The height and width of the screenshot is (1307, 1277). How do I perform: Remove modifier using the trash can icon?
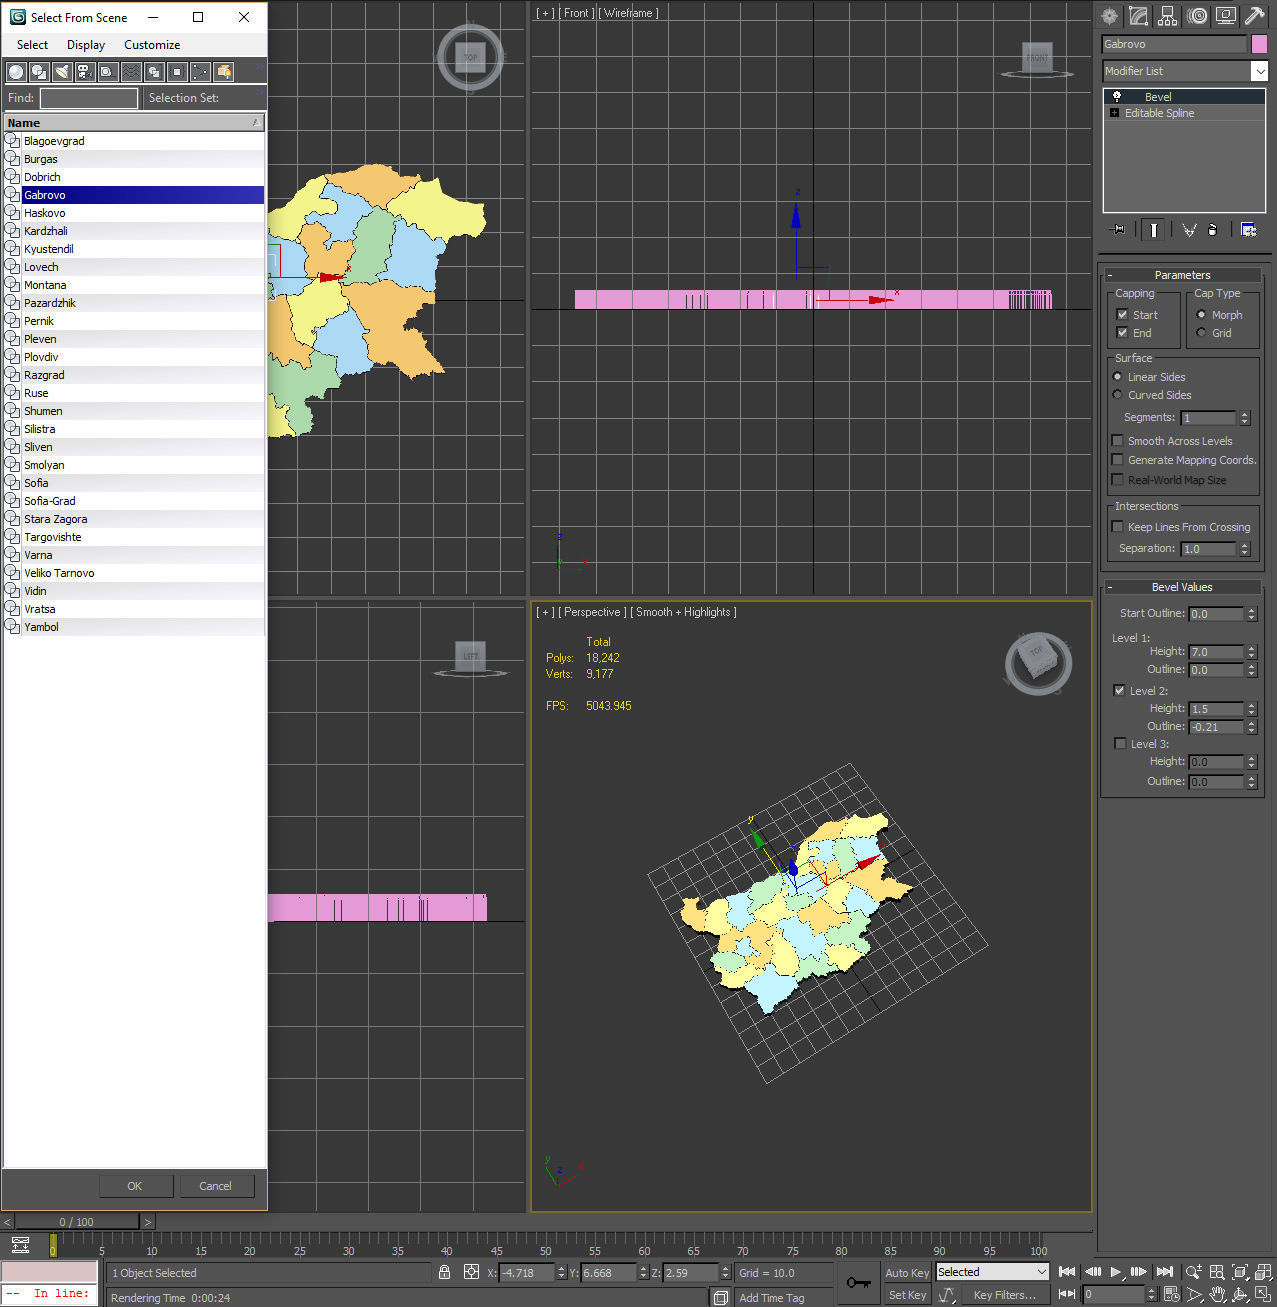1213,230
